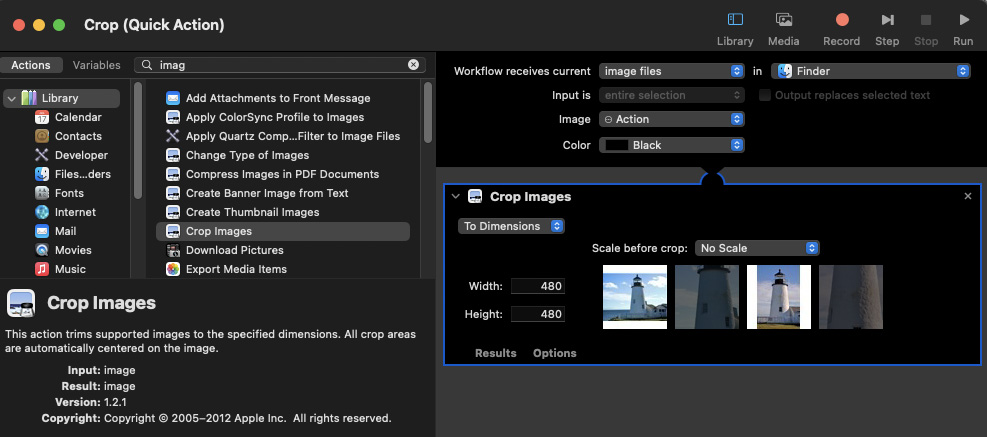987x437 pixels.
Task: Click the Height input field
Action: pos(538,314)
